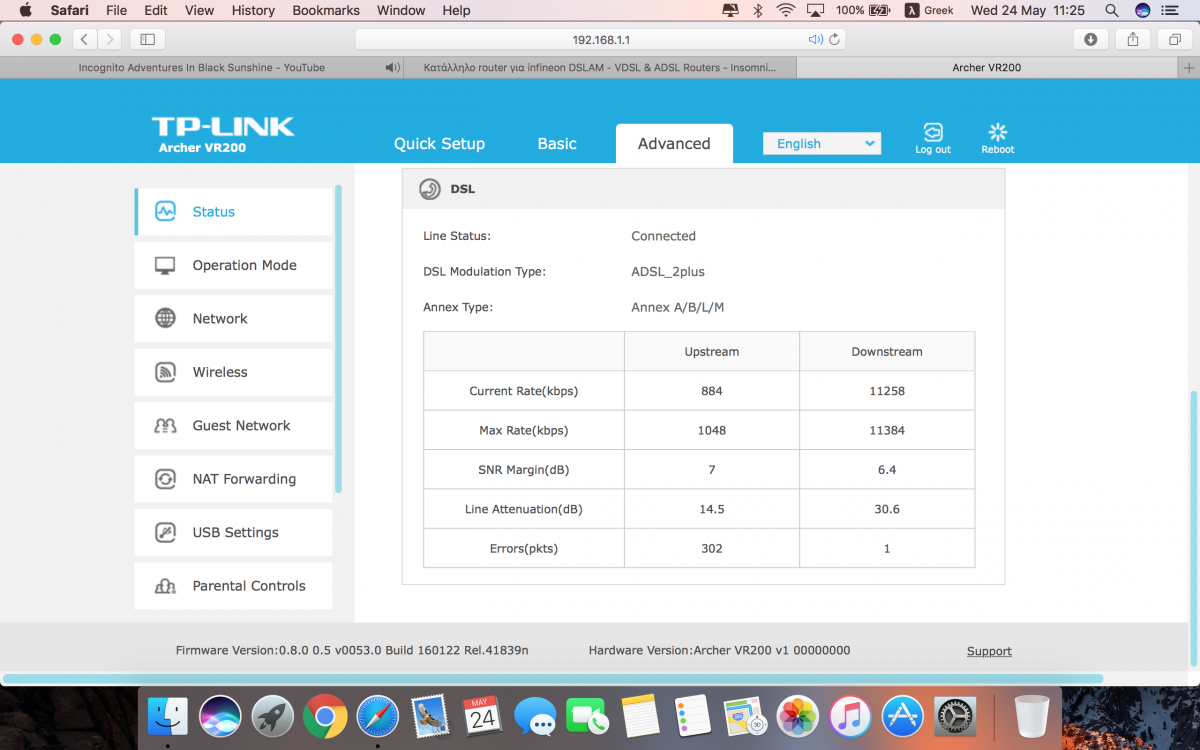
Task: Click the sidebar menu vertical scrollbar
Action: pos(338,338)
